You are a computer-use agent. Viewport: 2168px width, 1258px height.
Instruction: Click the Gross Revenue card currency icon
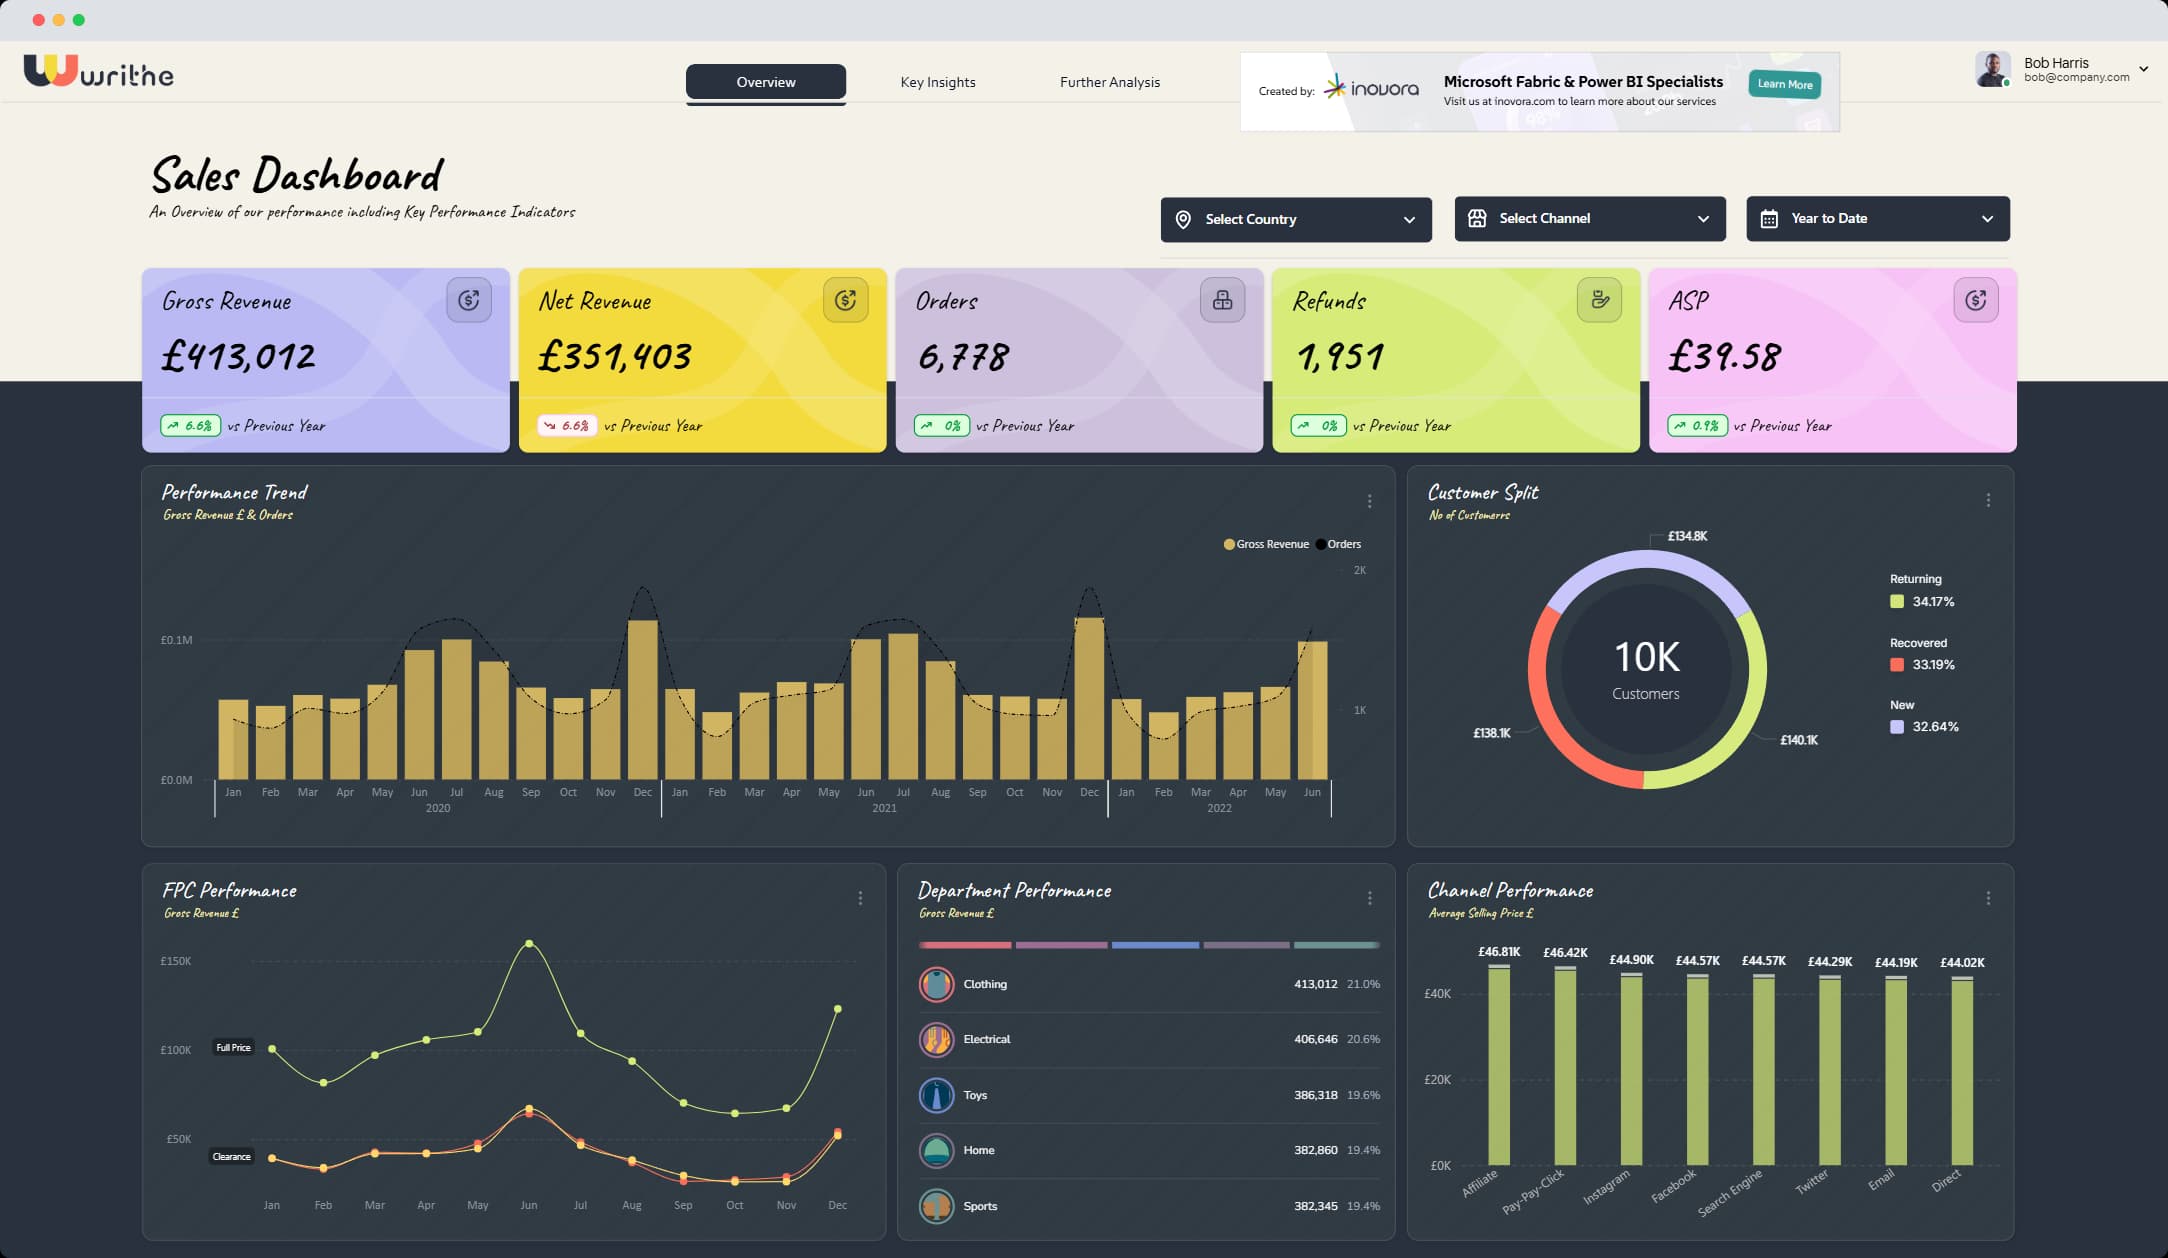click(x=468, y=300)
